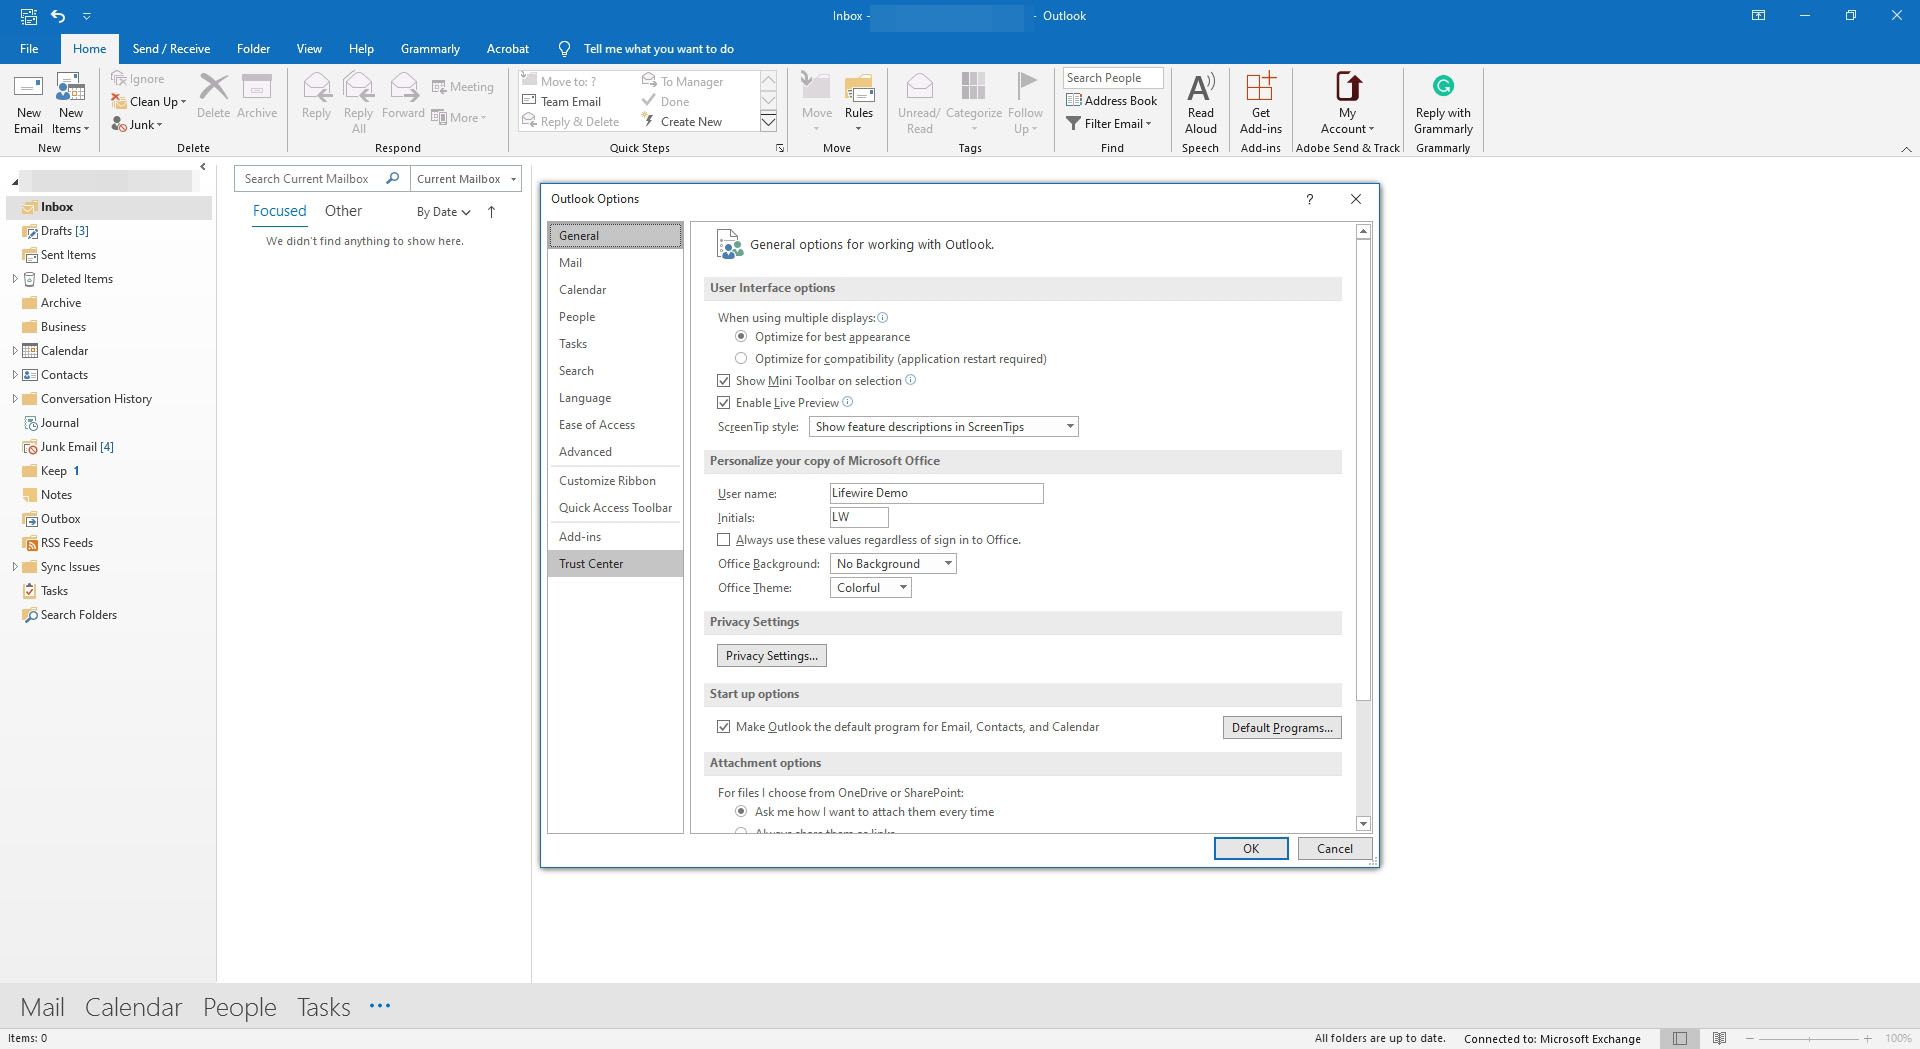Open the Clean Up dropdown

click(149, 101)
